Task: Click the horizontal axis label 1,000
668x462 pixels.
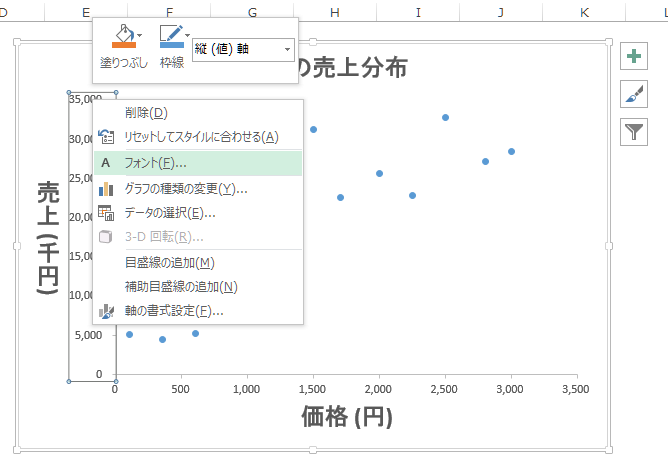Action: pyautogui.click(x=247, y=389)
